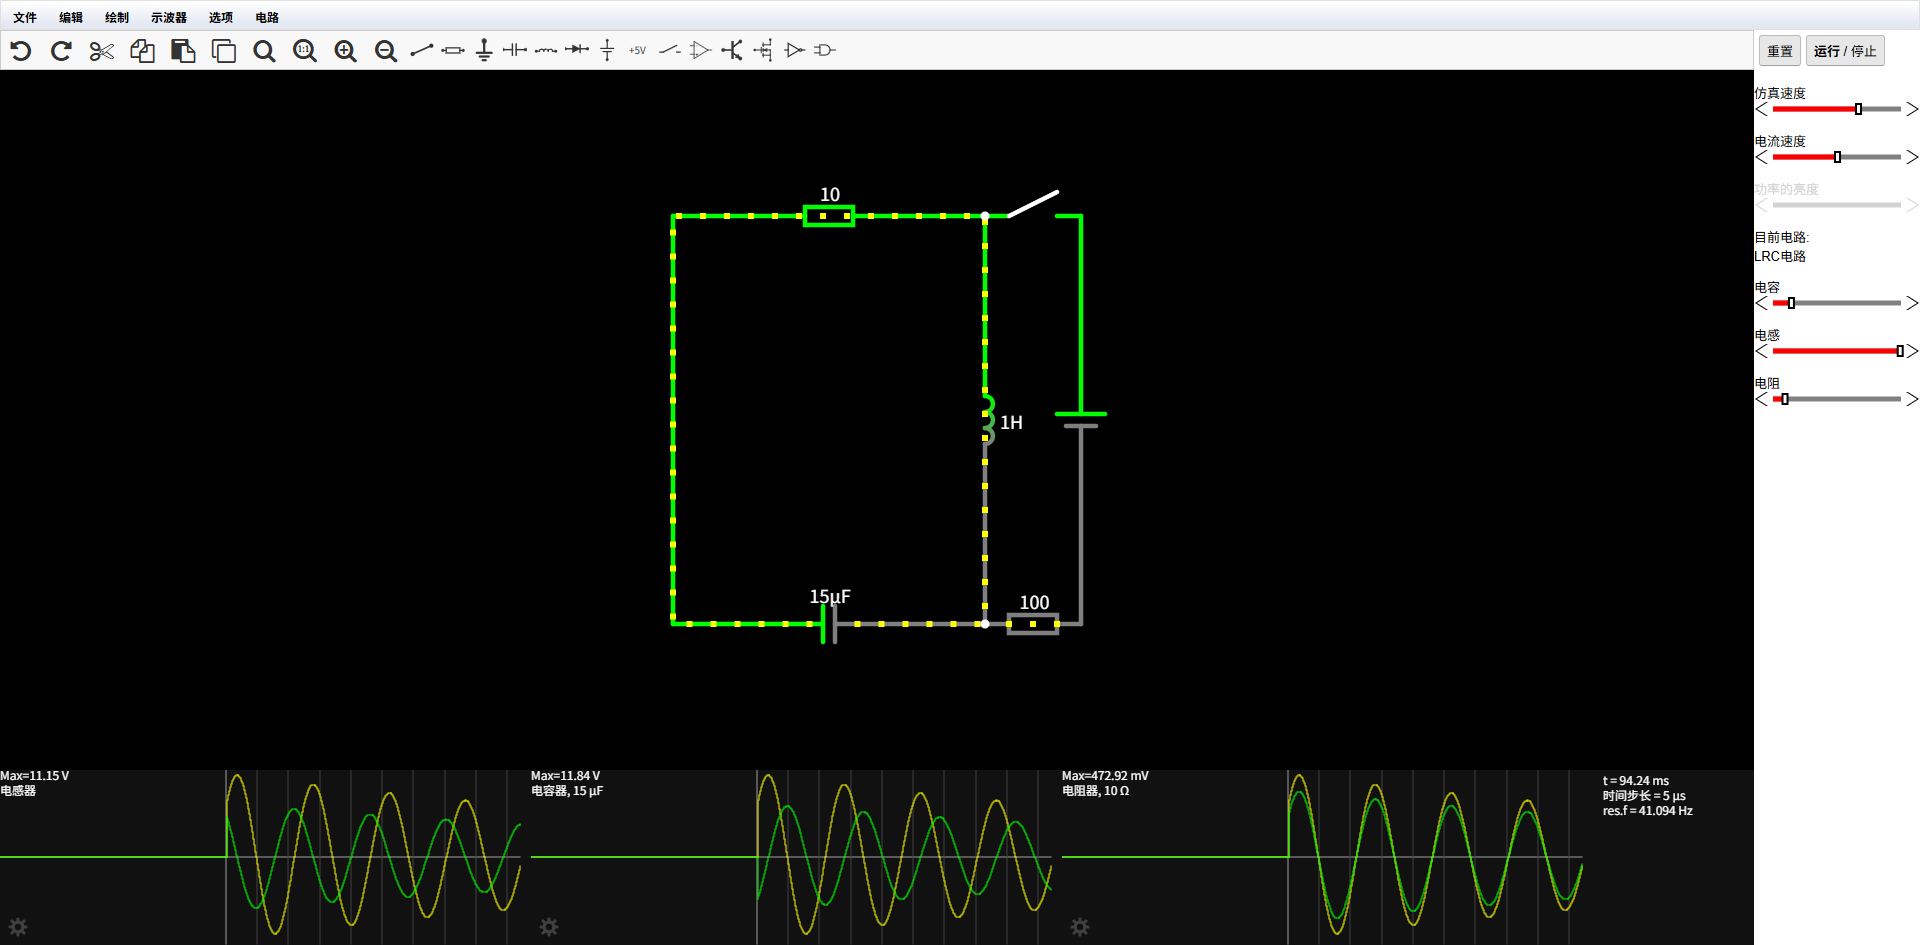The height and width of the screenshot is (945, 1920).
Task: Redo the last action
Action: click(x=60, y=50)
